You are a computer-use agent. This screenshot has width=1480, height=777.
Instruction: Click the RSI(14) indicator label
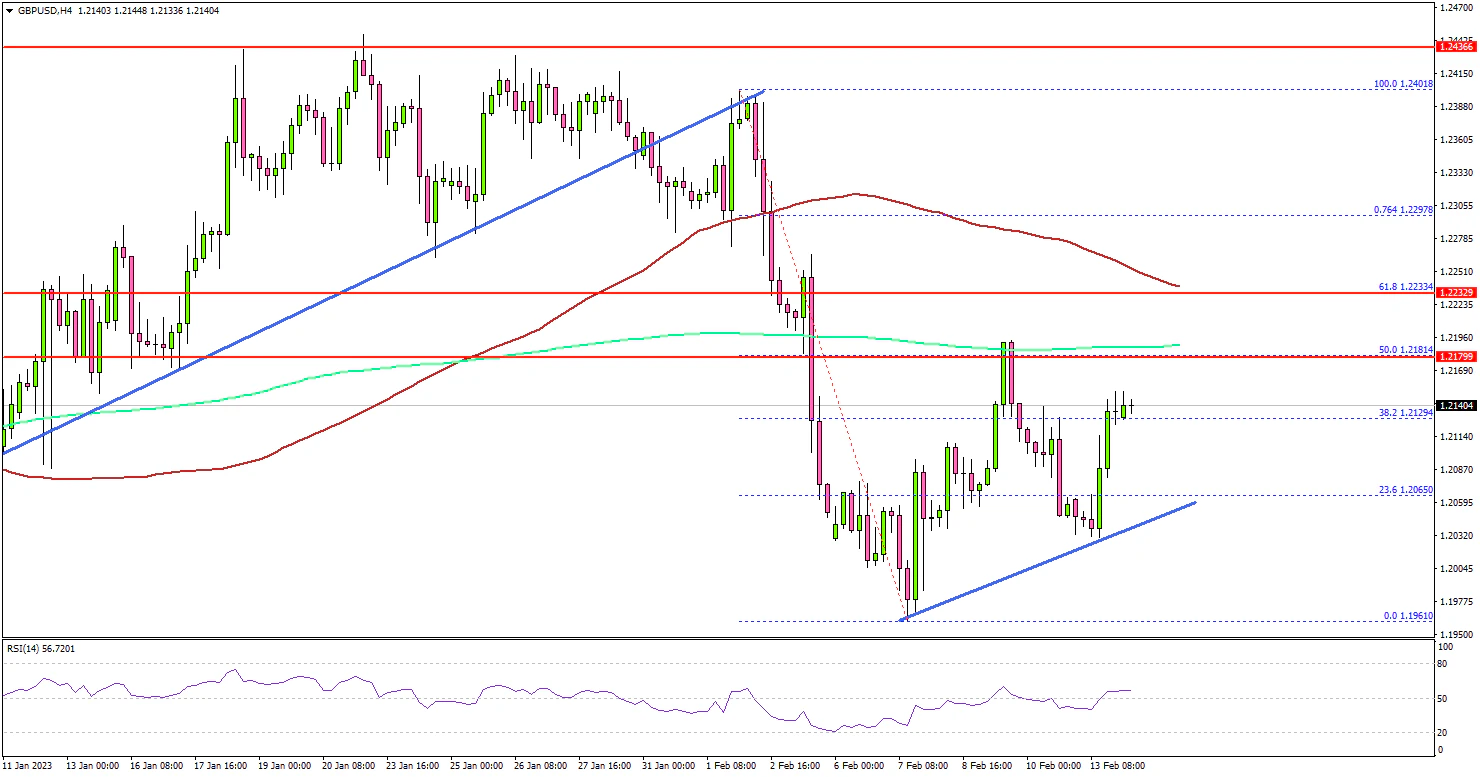pyautogui.click(x=40, y=649)
